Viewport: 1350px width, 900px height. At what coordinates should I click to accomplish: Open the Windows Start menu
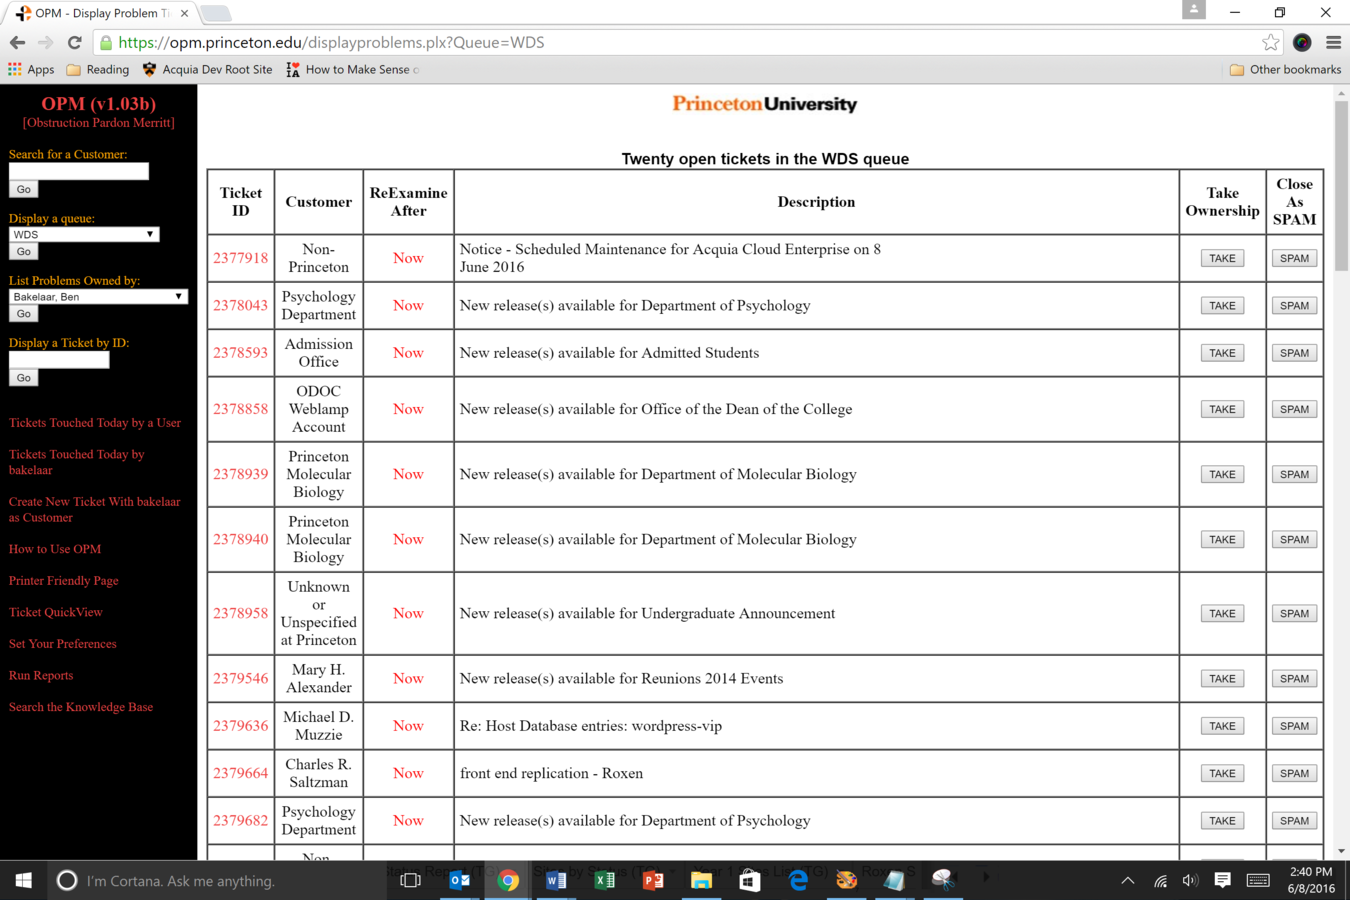point(23,880)
